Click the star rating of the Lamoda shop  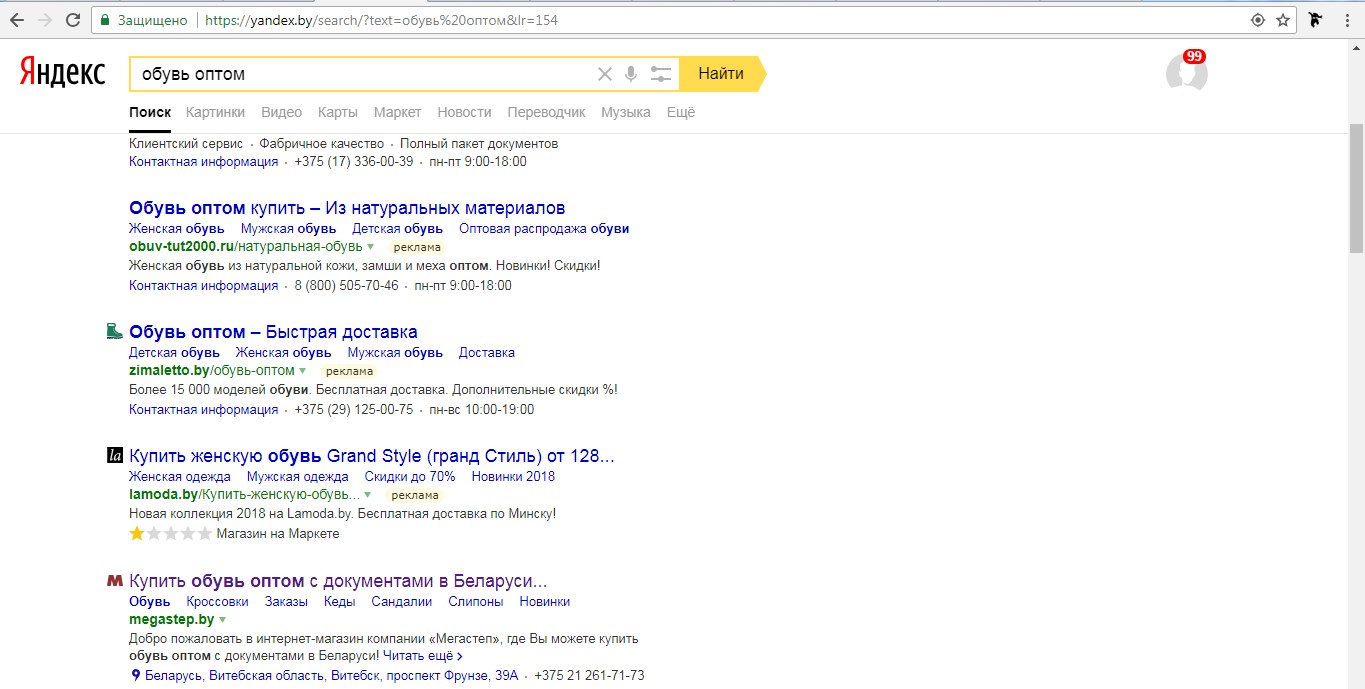(171, 533)
